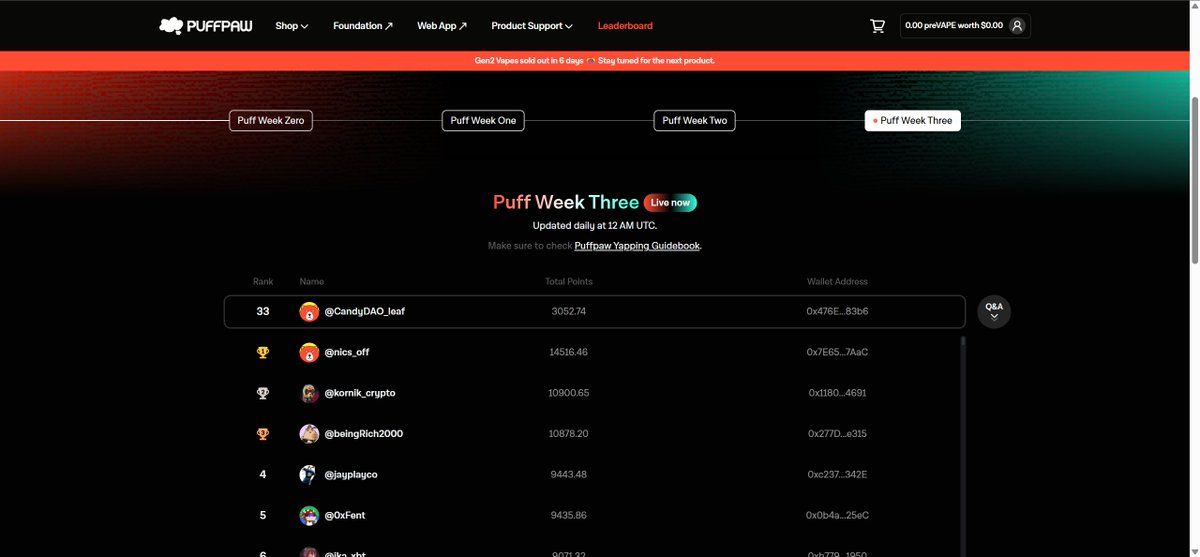Screen dimensions: 1200x557
Task: Click @CandyDAO_leaf avatar
Action: 309,311
